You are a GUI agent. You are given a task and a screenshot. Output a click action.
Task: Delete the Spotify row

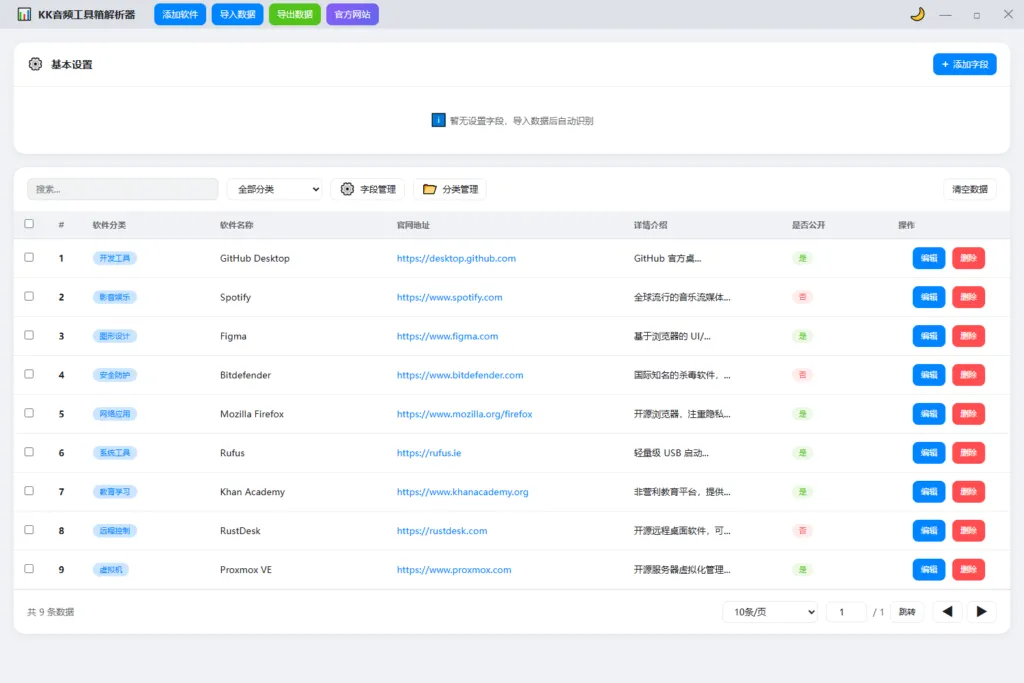[x=968, y=297]
